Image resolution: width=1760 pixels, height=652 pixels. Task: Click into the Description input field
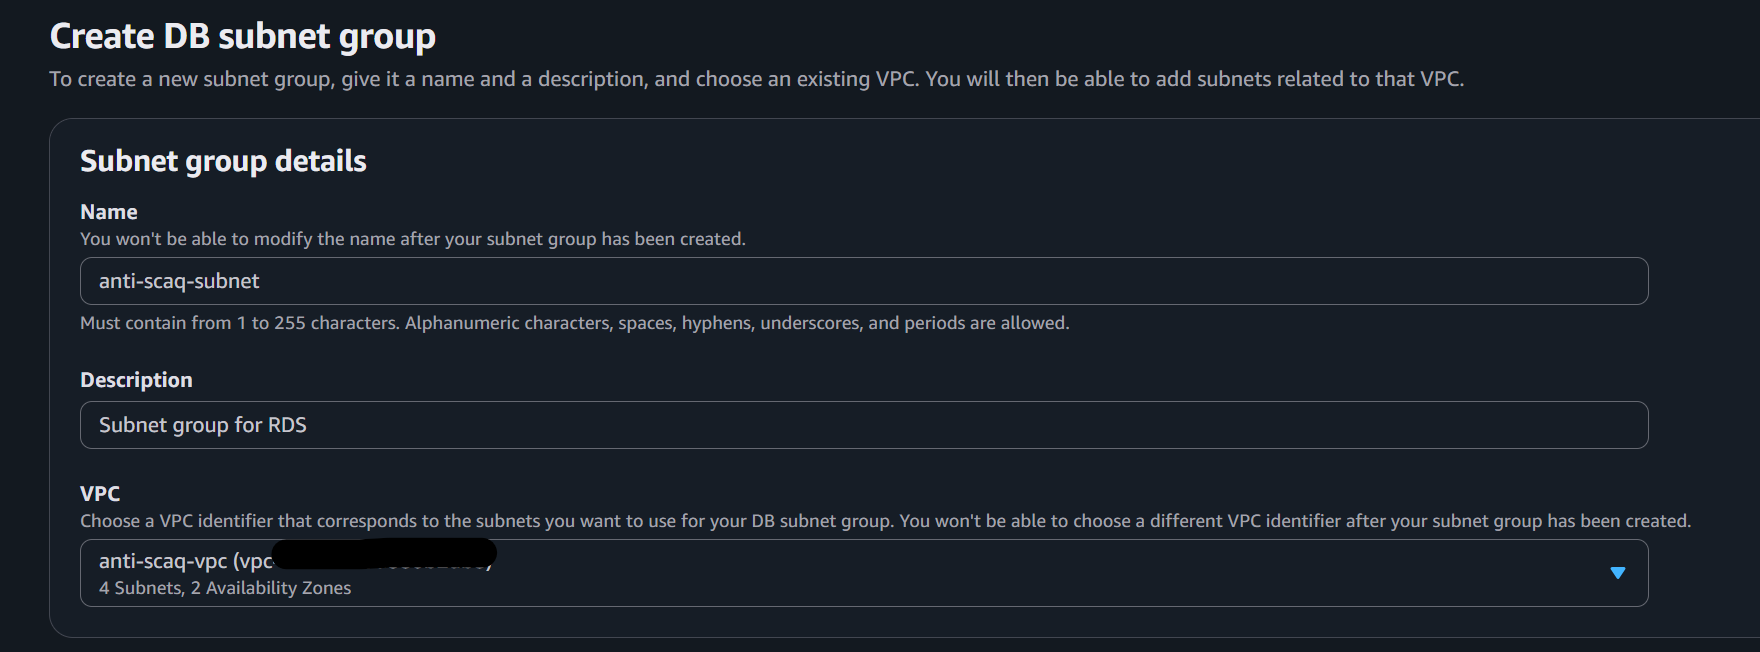pyautogui.click(x=864, y=425)
